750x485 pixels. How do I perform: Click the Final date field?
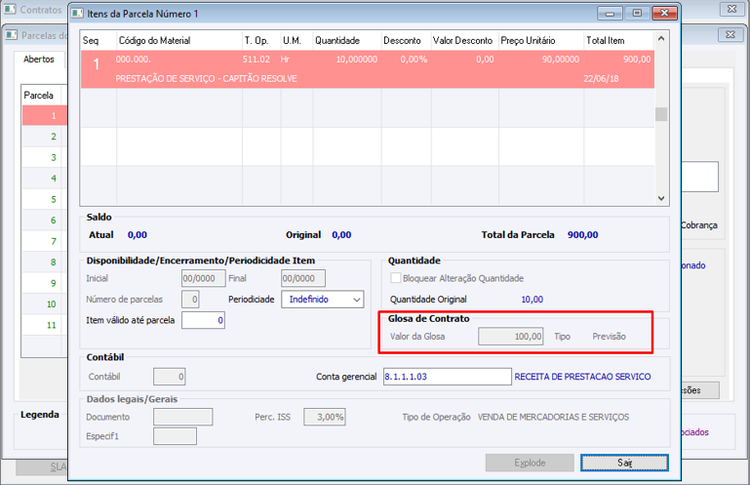tap(303, 278)
